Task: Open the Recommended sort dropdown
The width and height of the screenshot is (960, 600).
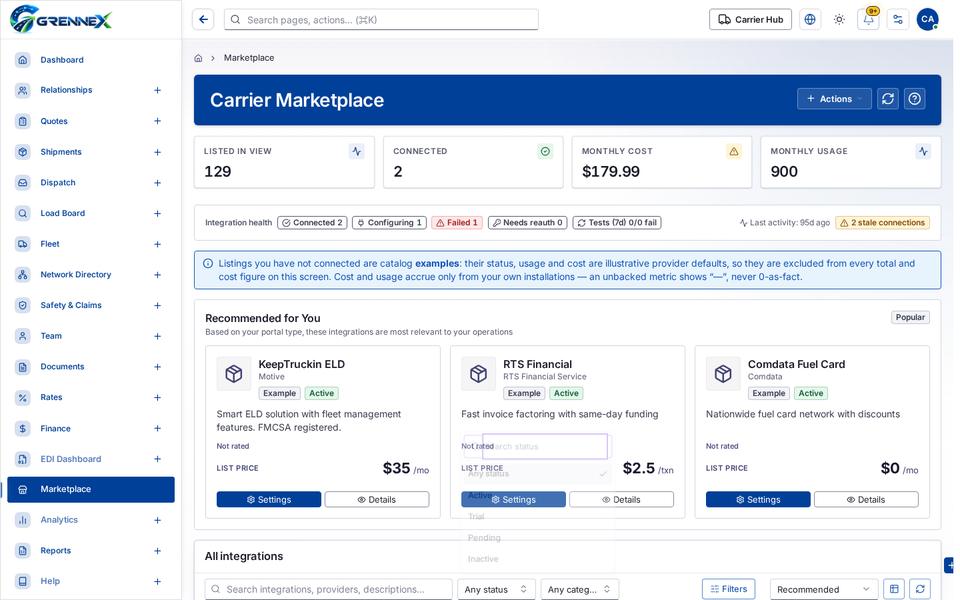Action: click(823, 589)
